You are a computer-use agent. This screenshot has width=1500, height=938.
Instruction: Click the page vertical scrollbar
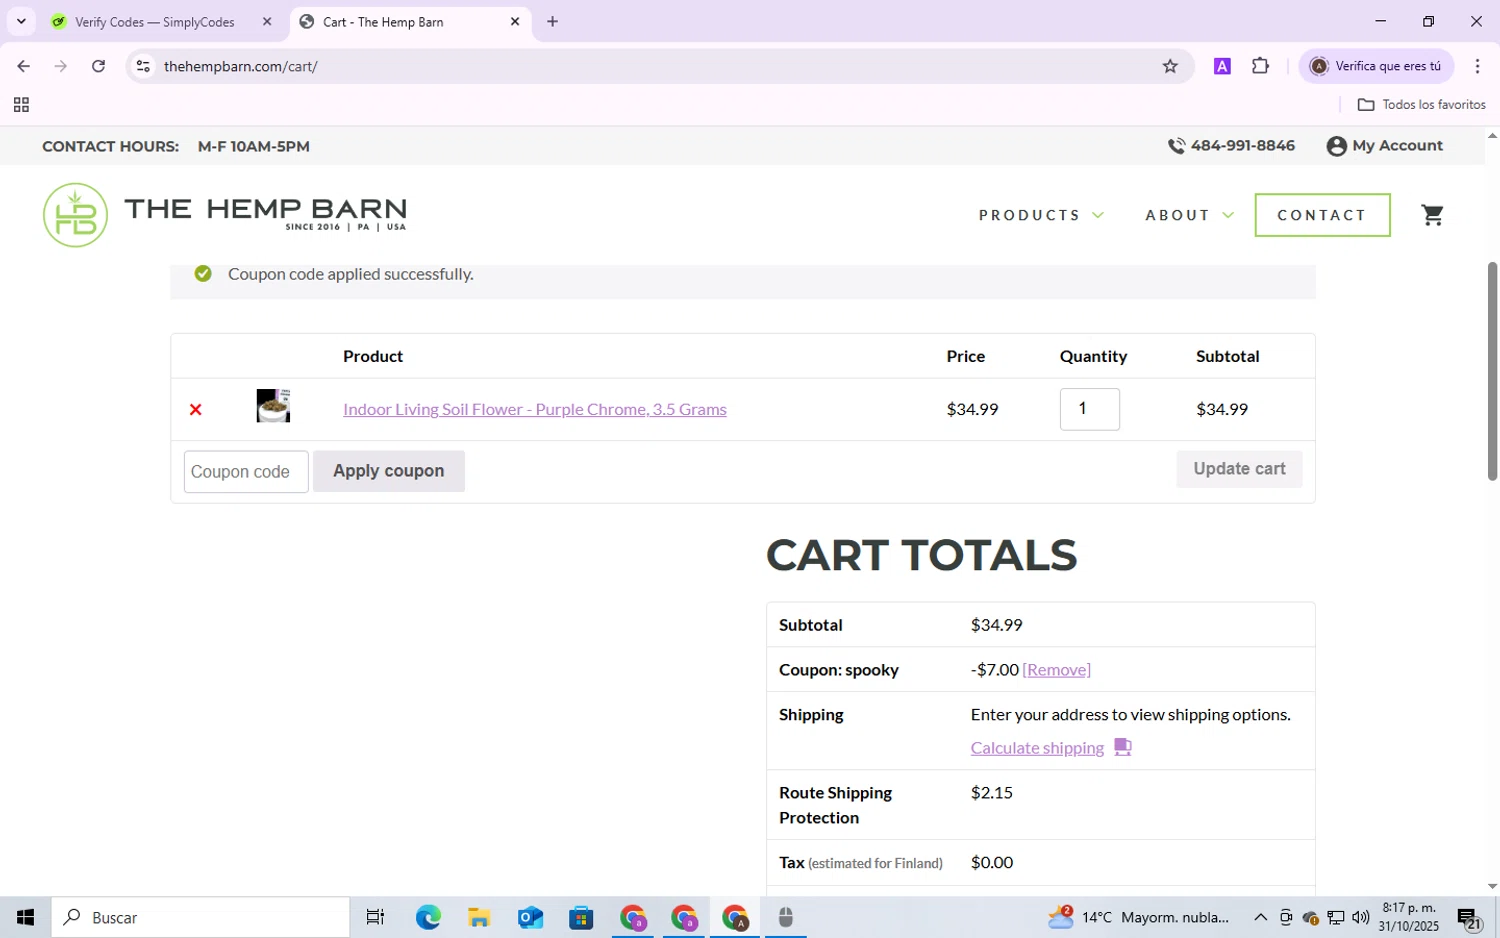pos(1492,371)
